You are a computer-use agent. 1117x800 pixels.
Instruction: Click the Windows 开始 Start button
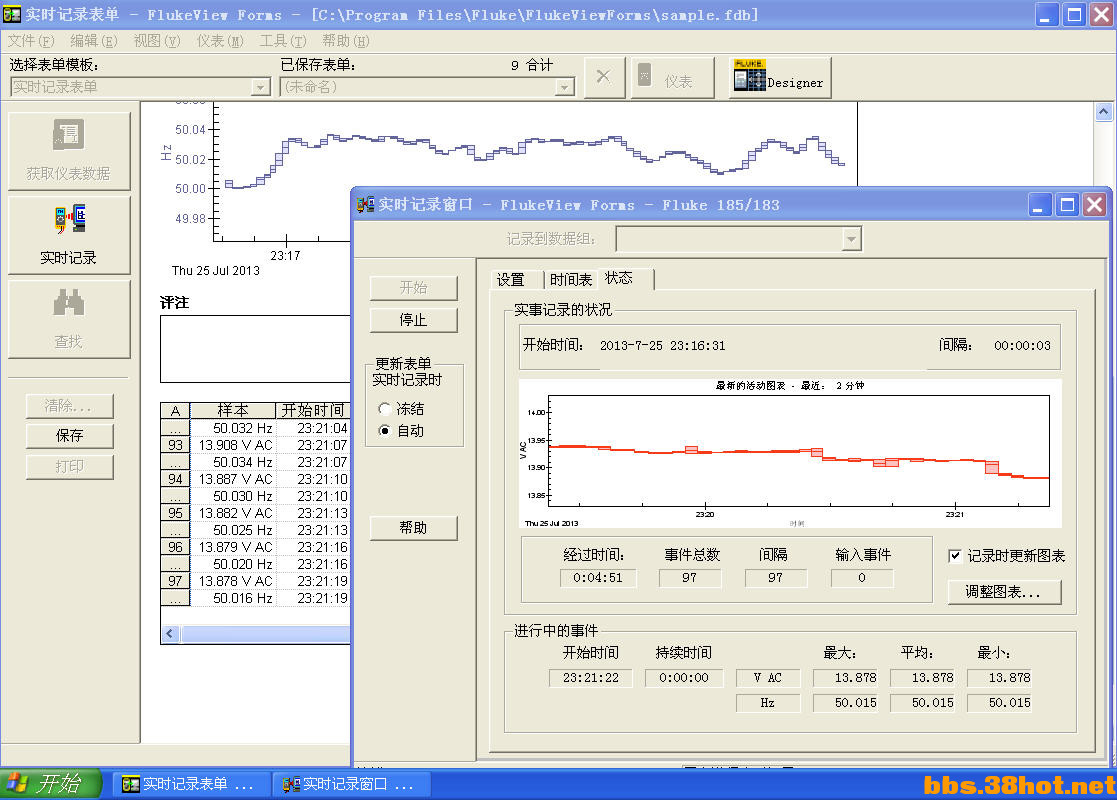tap(51, 784)
